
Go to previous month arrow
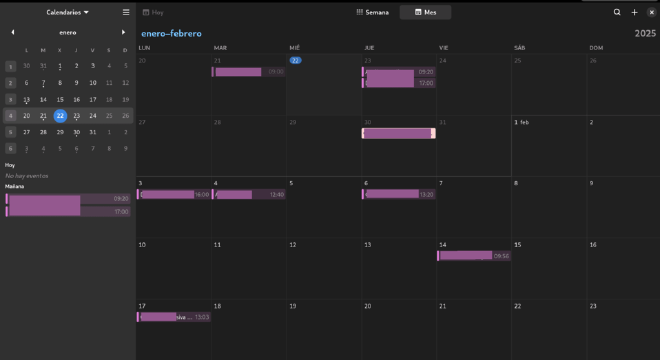point(13,32)
